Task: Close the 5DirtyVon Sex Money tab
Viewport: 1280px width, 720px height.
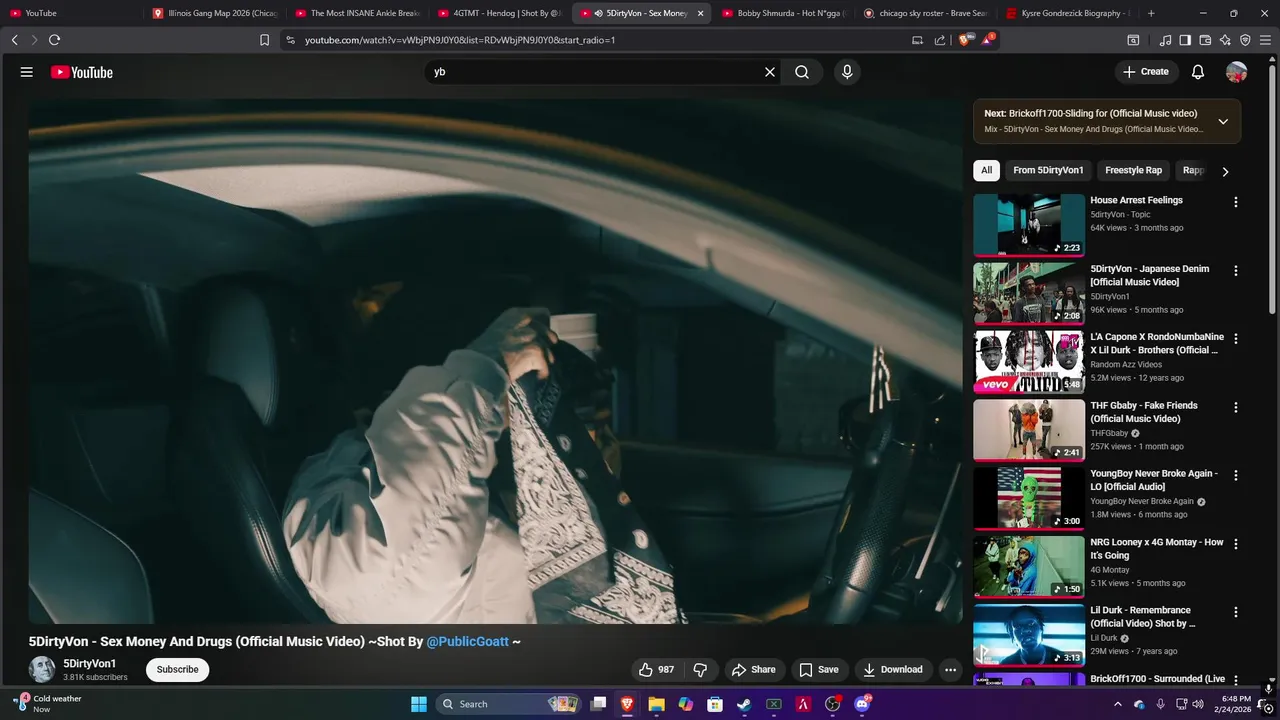Action: click(700, 13)
